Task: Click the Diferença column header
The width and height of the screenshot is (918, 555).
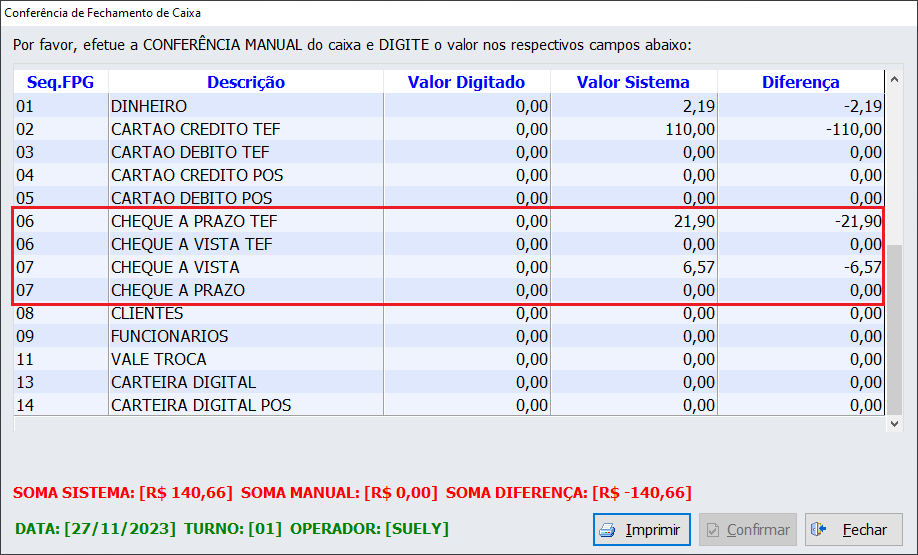Action: (x=800, y=82)
